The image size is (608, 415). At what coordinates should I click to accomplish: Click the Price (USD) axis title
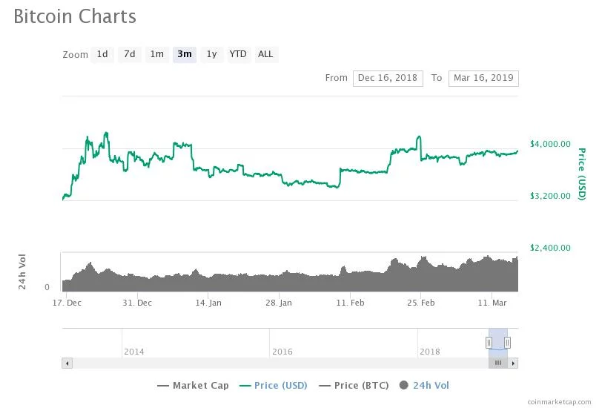[x=582, y=174]
